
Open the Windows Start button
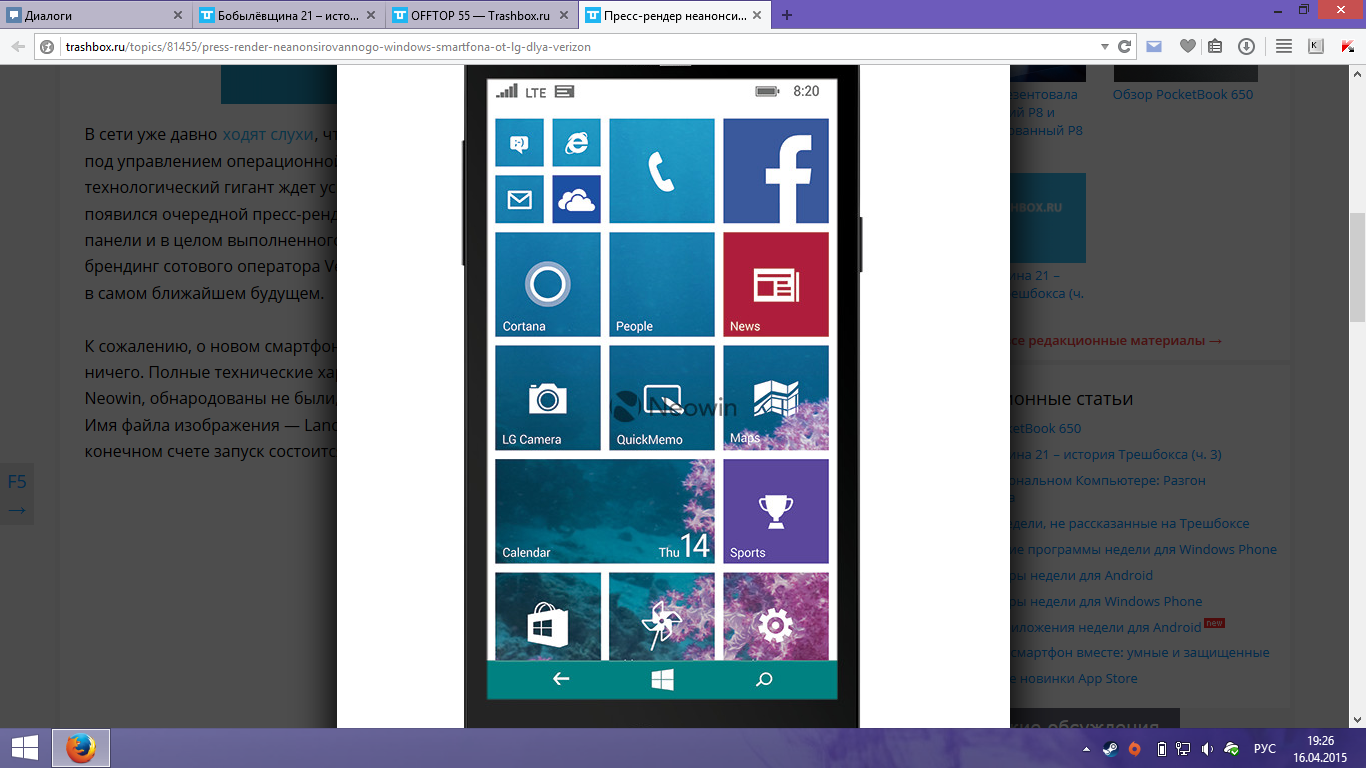click(24, 748)
